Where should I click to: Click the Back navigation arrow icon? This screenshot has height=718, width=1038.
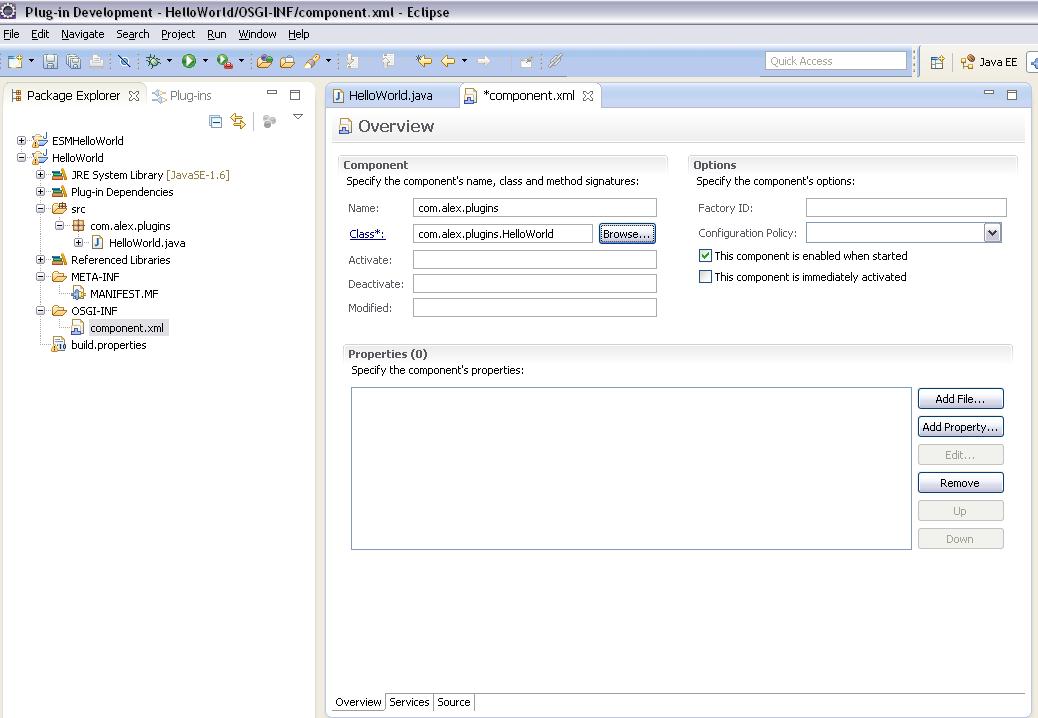pyautogui.click(x=448, y=62)
